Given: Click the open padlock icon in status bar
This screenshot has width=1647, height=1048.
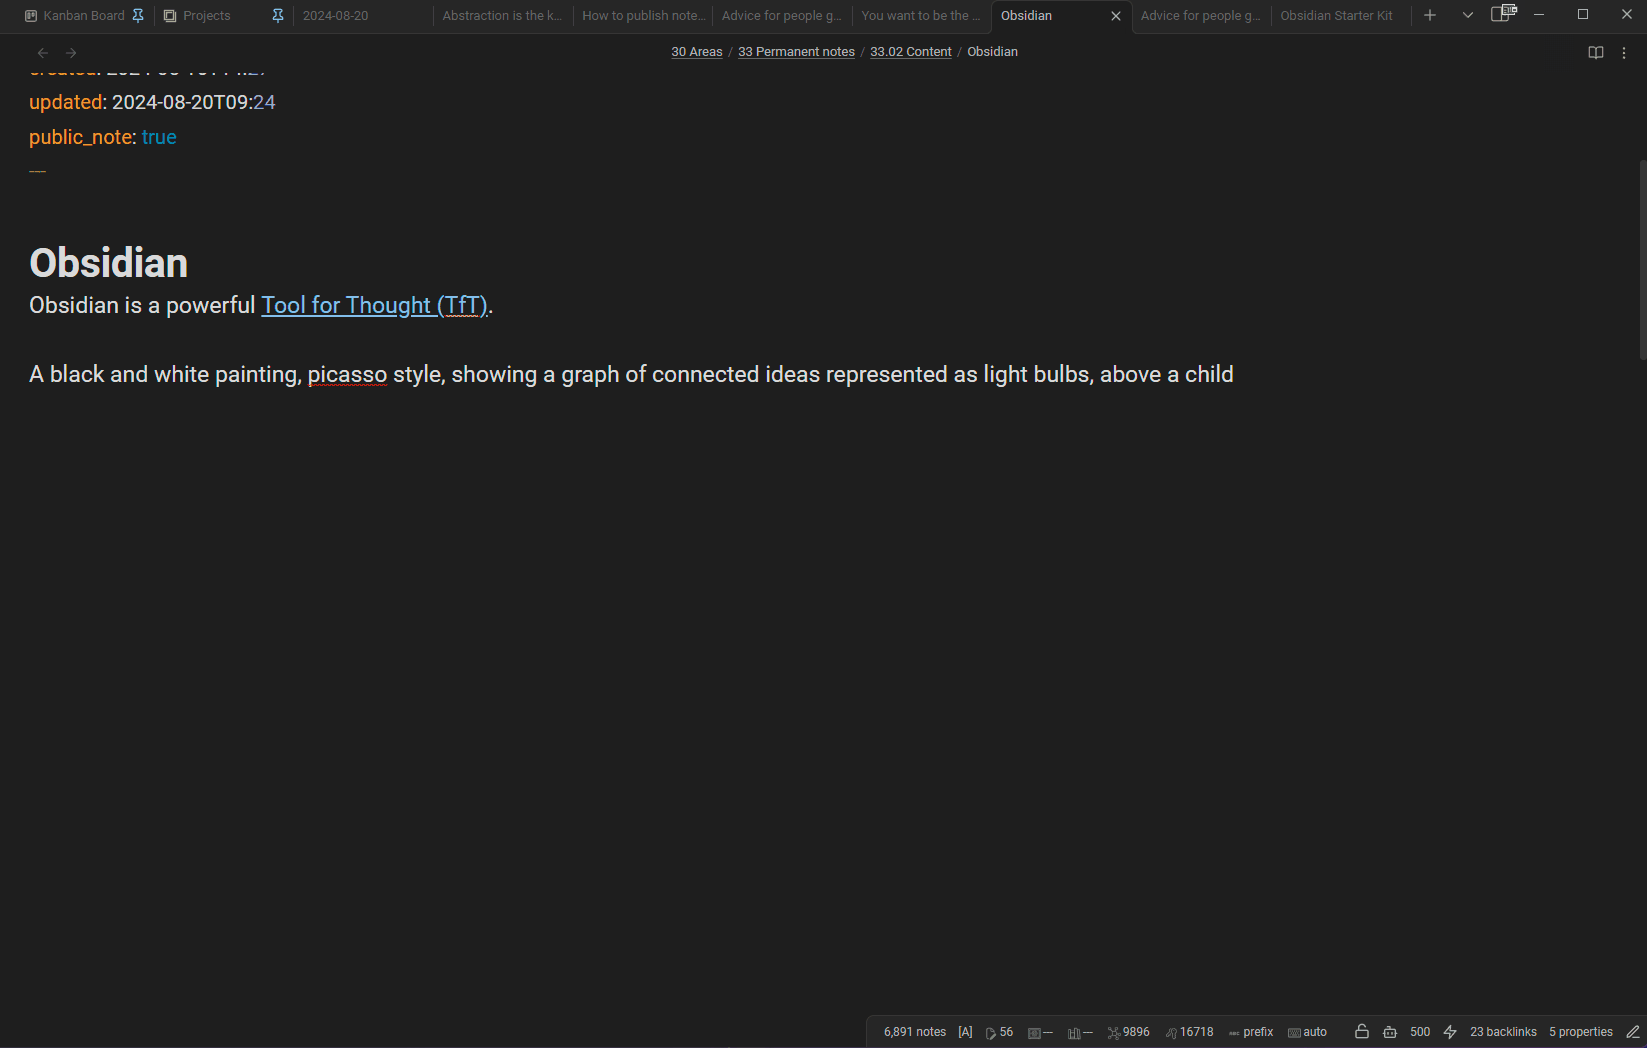Looking at the screenshot, I should [x=1362, y=1031].
